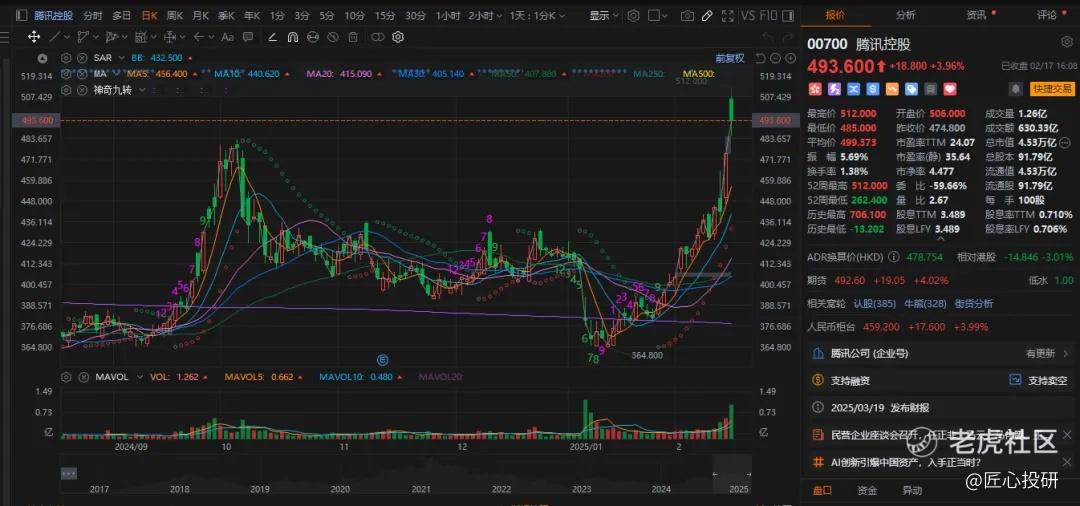
Task: Click the redo arrow above the chart
Action: tap(787, 37)
